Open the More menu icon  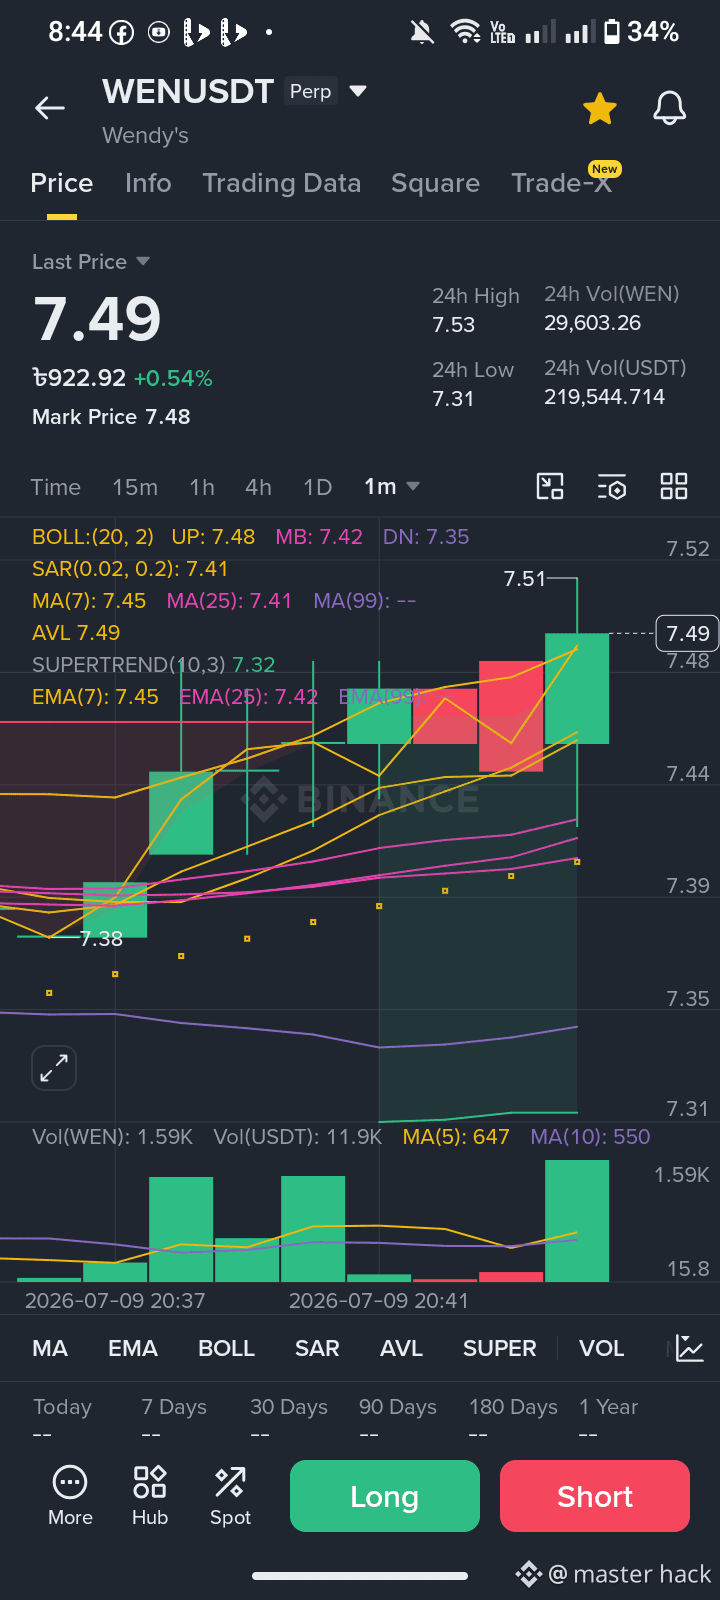coord(70,1496)
